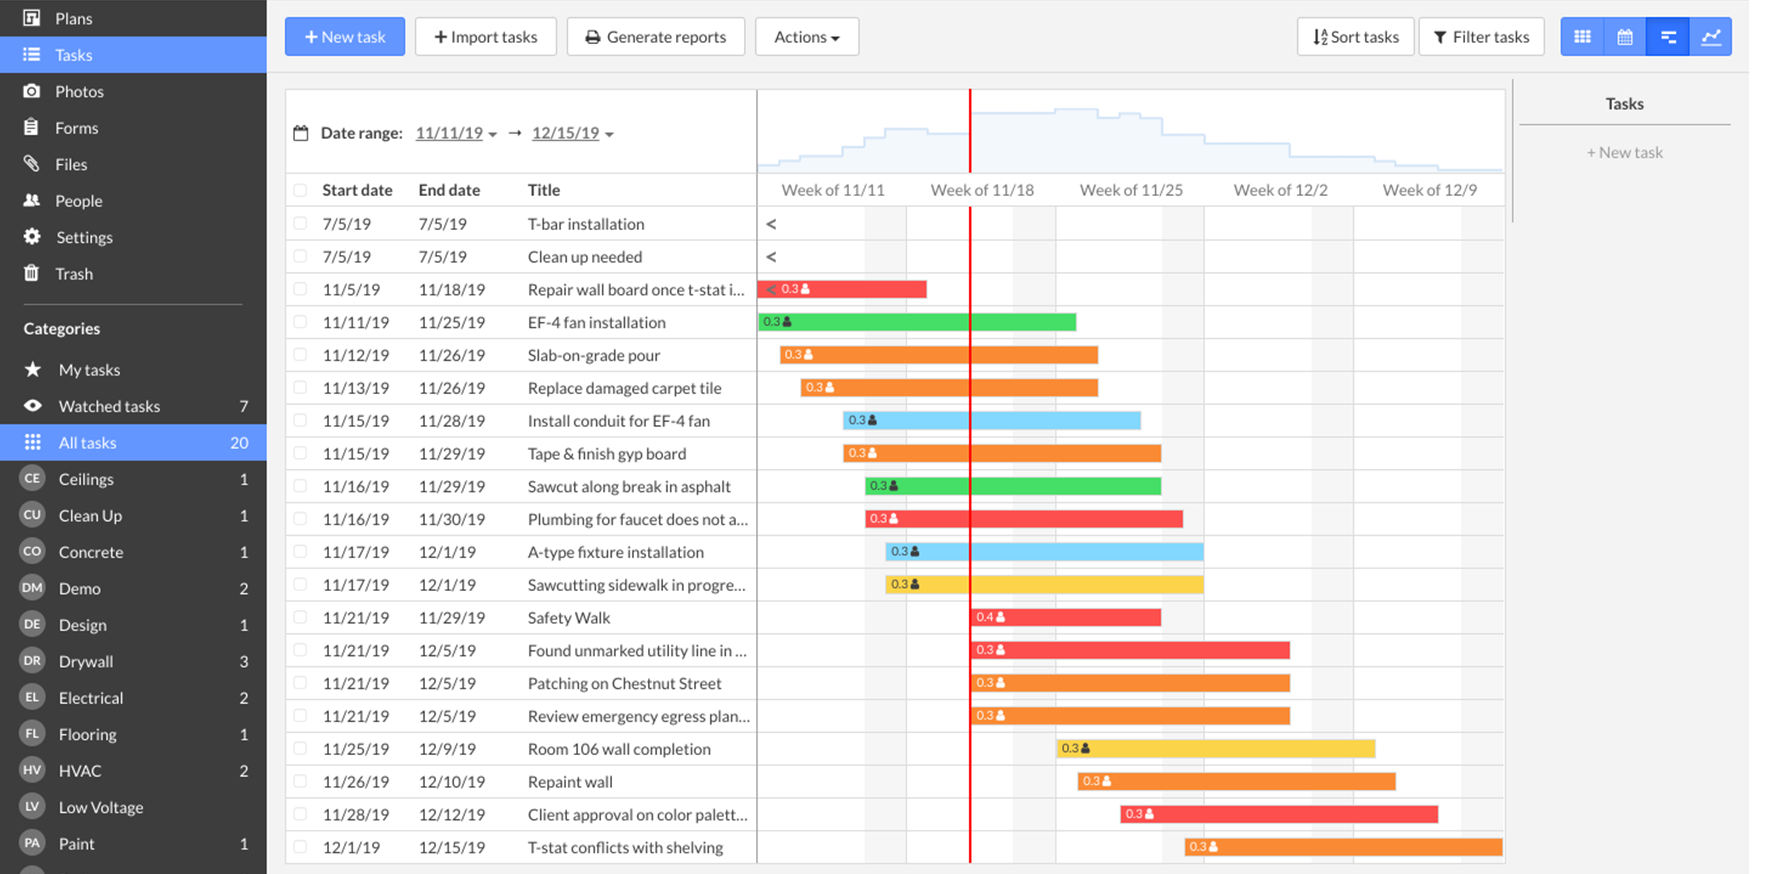
Task: Click the Drywall category badge icon
Action: (32, 661)
